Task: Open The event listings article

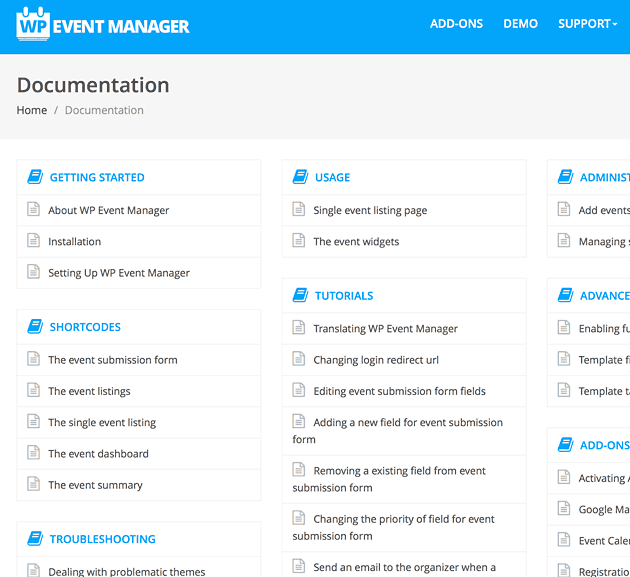Action: (x=89, y=391)
